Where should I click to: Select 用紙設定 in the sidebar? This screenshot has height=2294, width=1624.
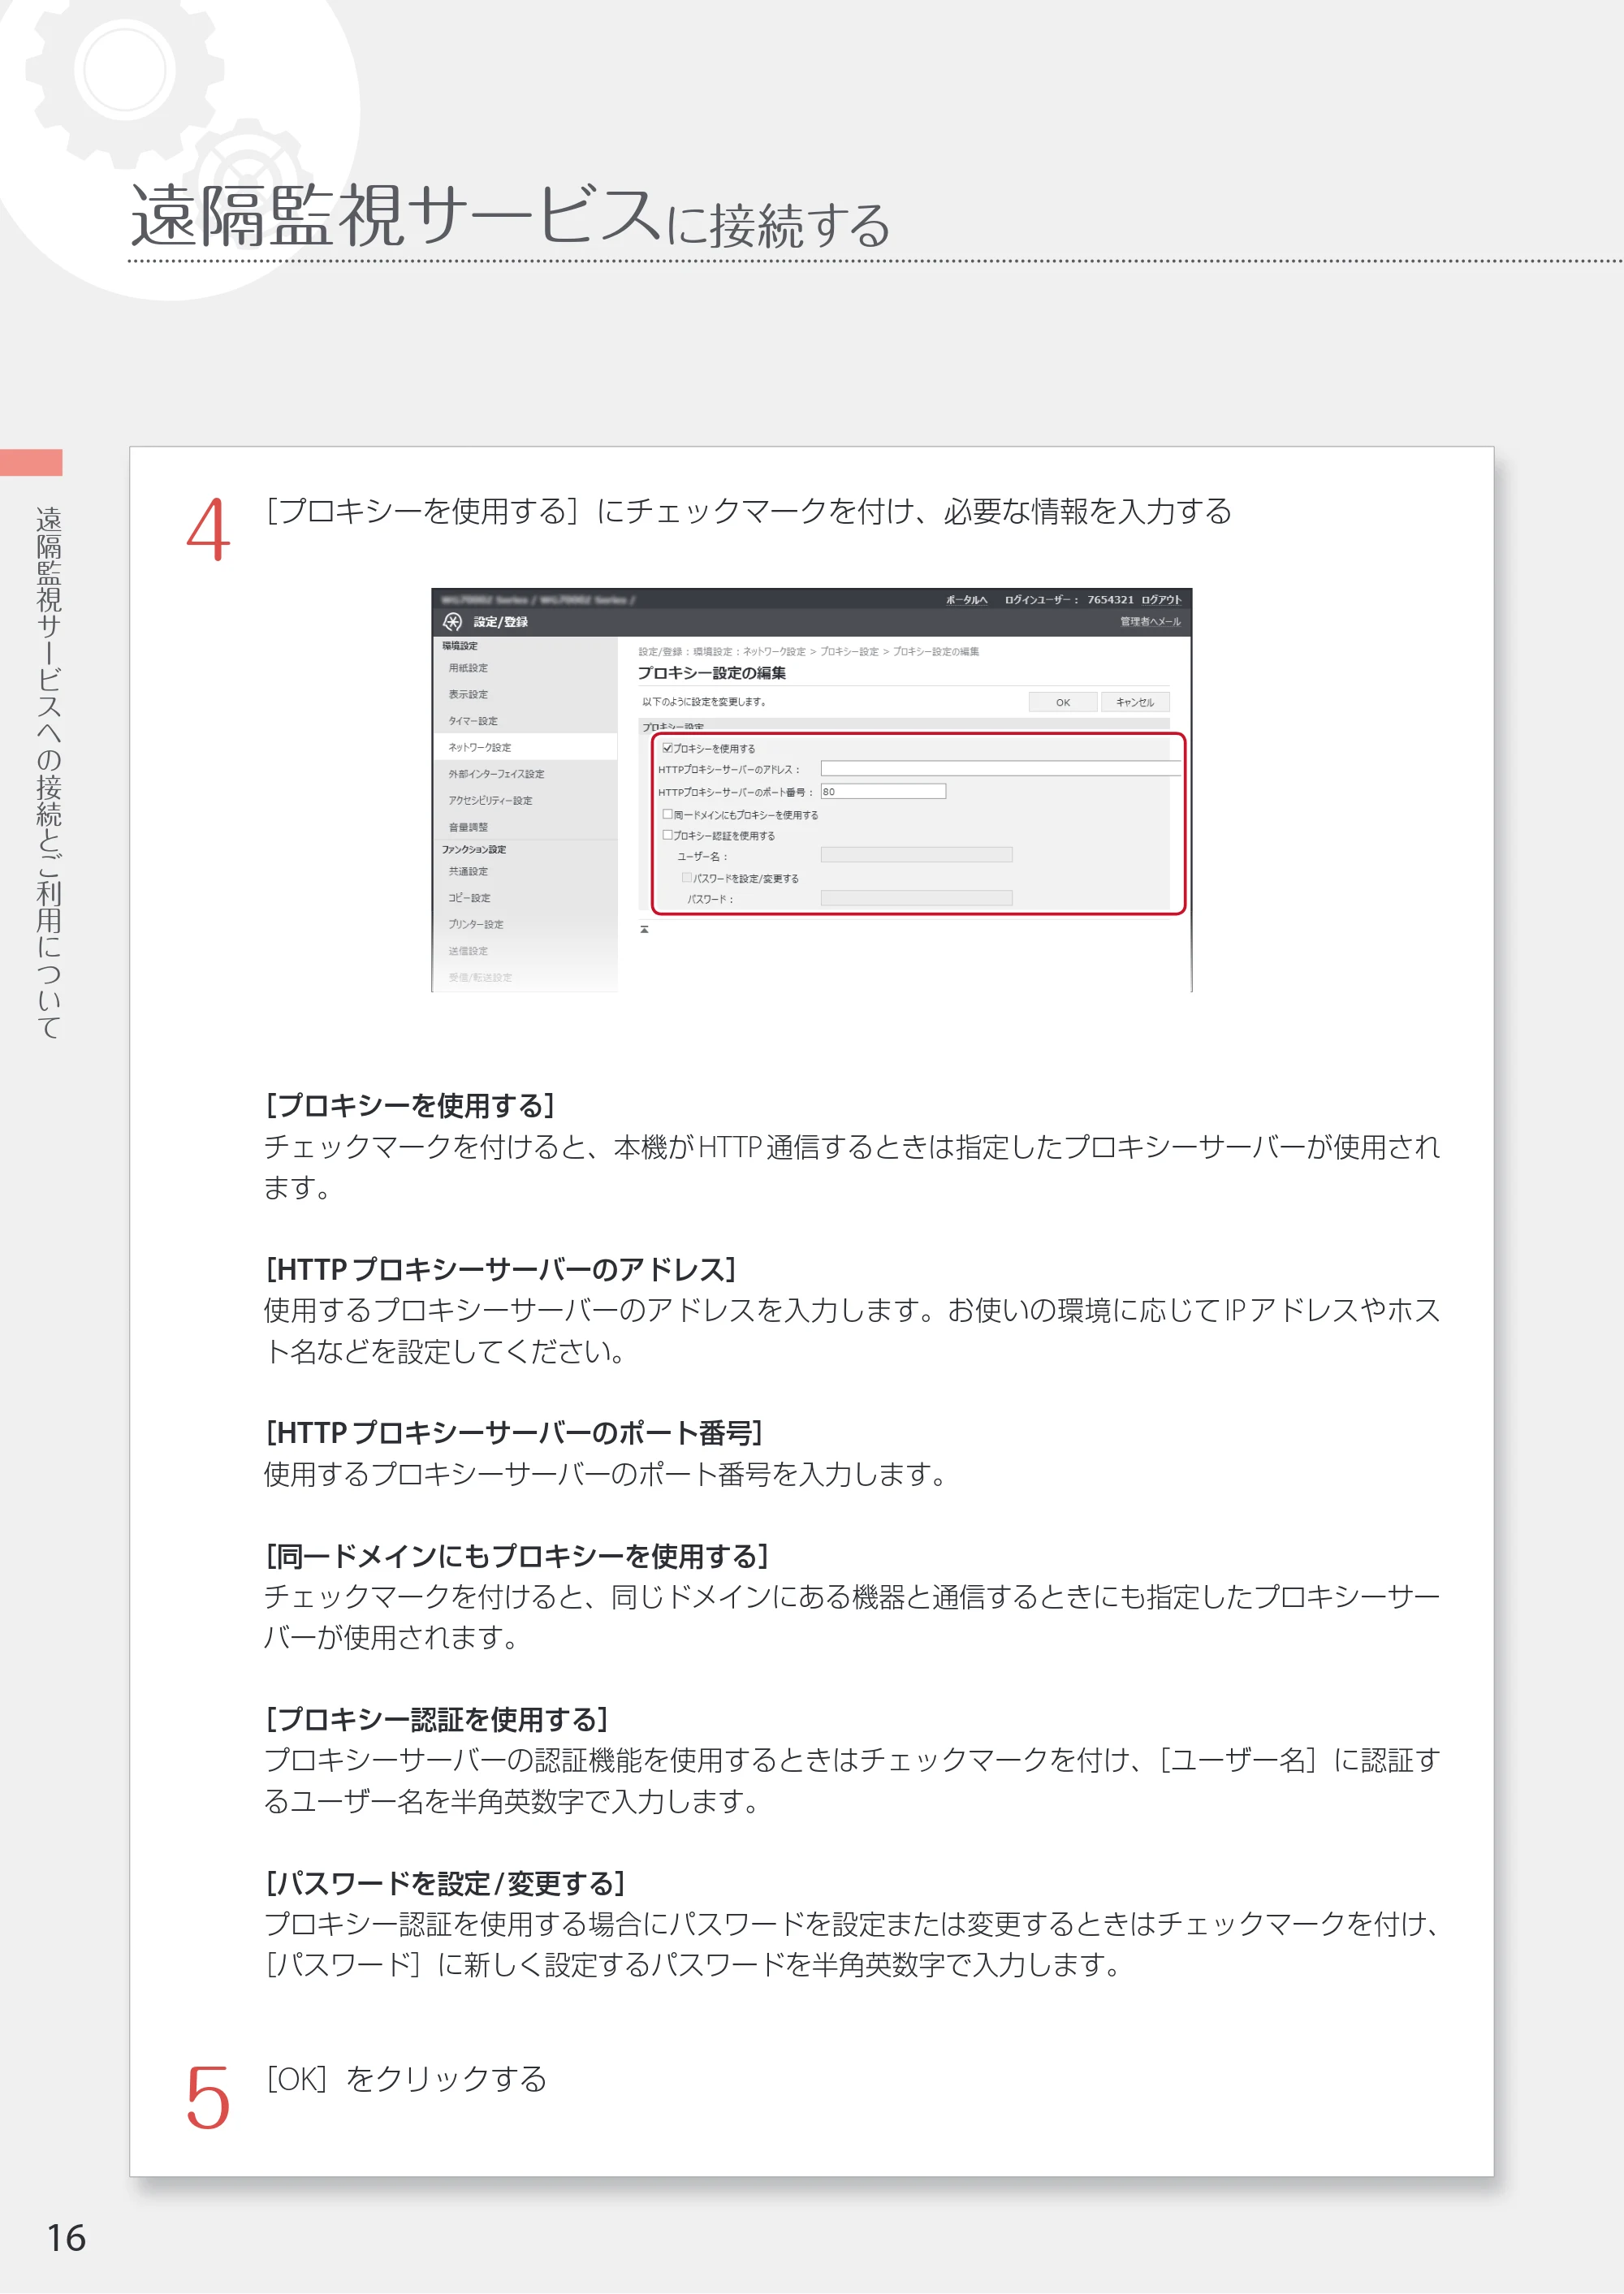[468, 668]
